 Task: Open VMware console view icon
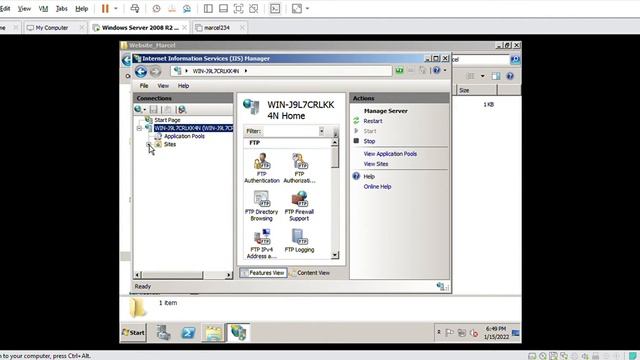(275, 8)
